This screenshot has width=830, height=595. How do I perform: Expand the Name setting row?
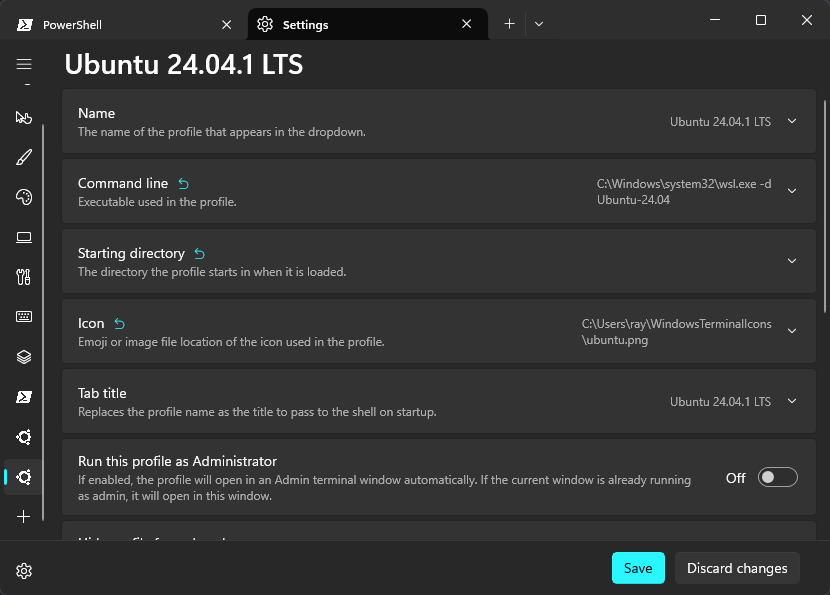(790, 121)
